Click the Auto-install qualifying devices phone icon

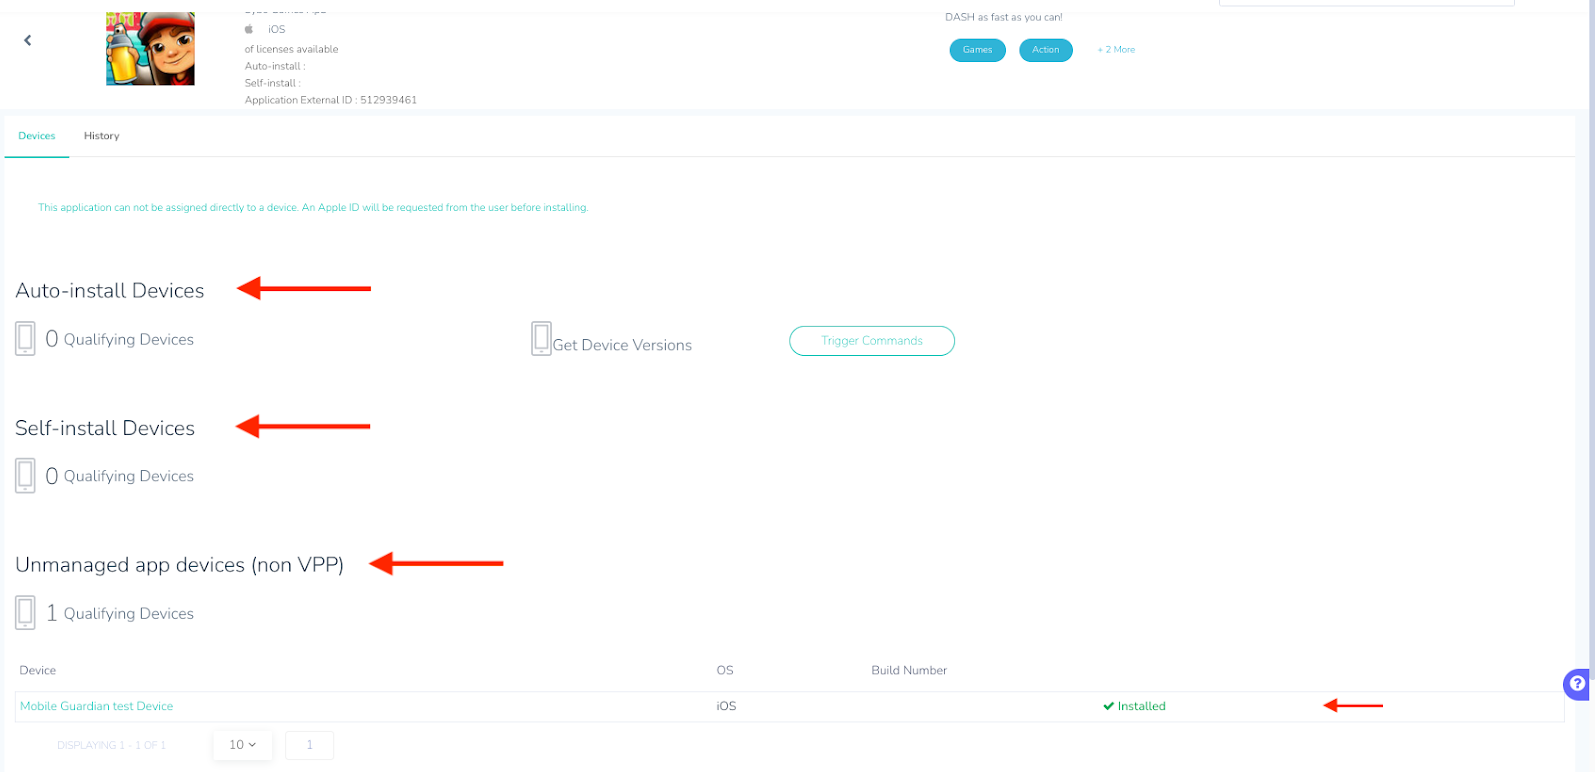click(x=26, y=339)
